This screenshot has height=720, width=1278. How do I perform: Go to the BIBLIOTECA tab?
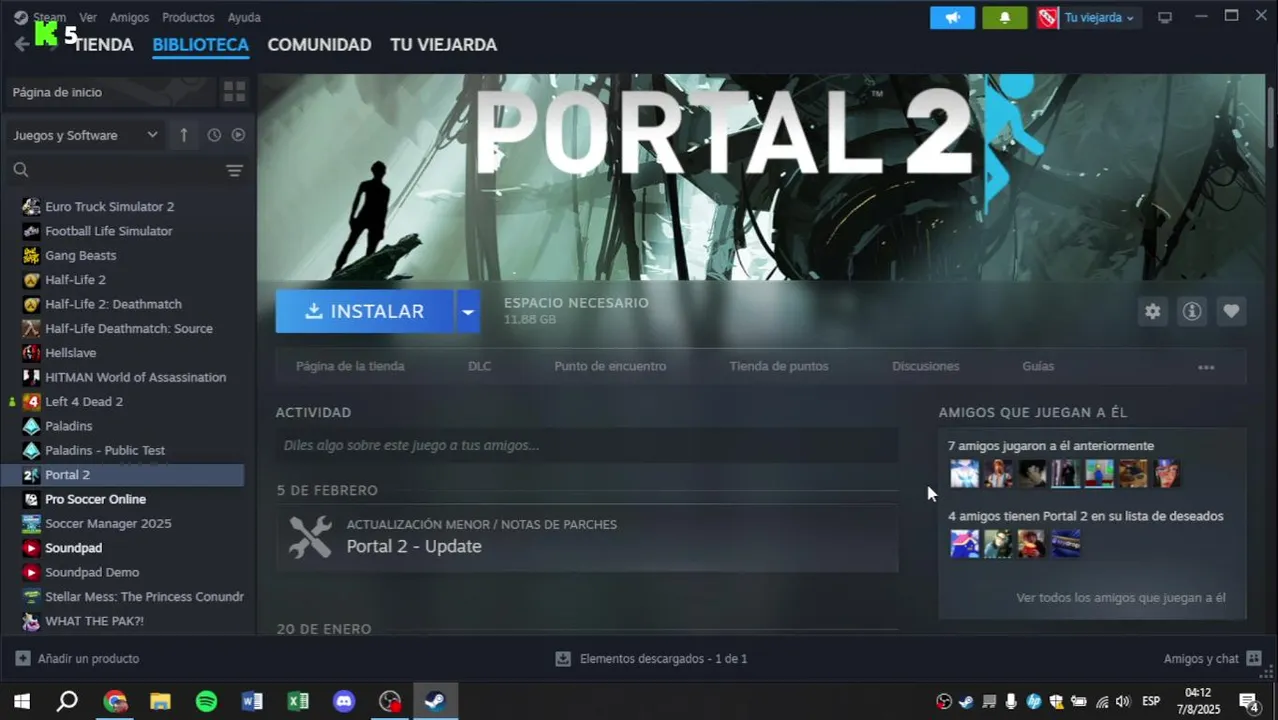tap(200, 45)
